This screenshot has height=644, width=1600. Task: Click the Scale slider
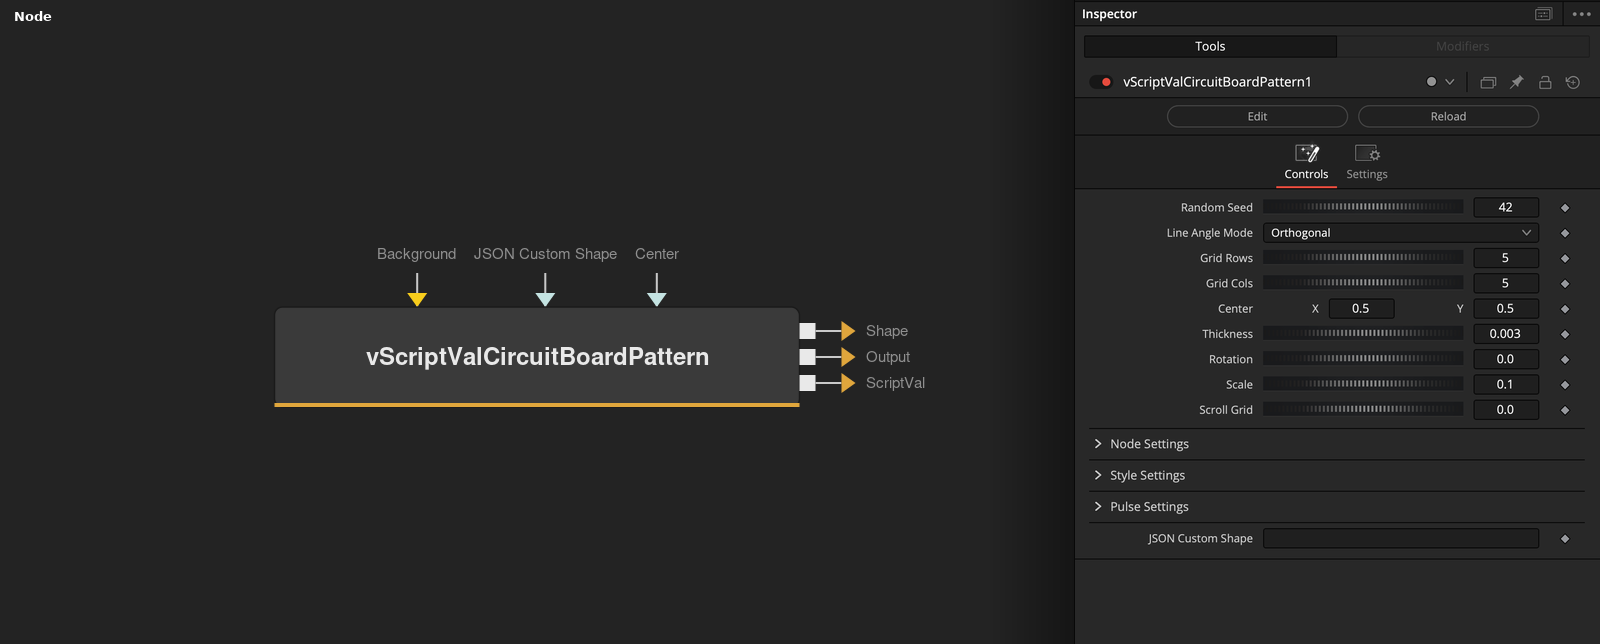[x=1363, y=384]
